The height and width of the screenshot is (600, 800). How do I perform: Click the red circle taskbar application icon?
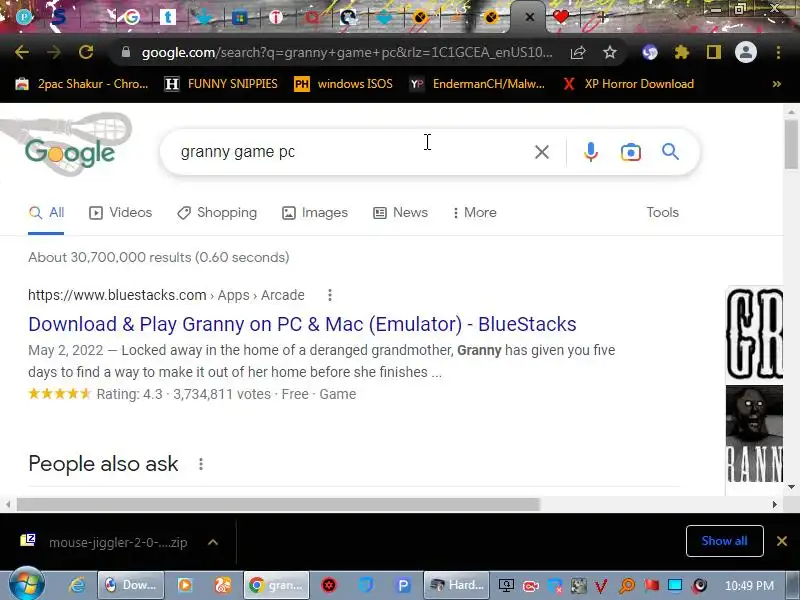tap(329, 585)
